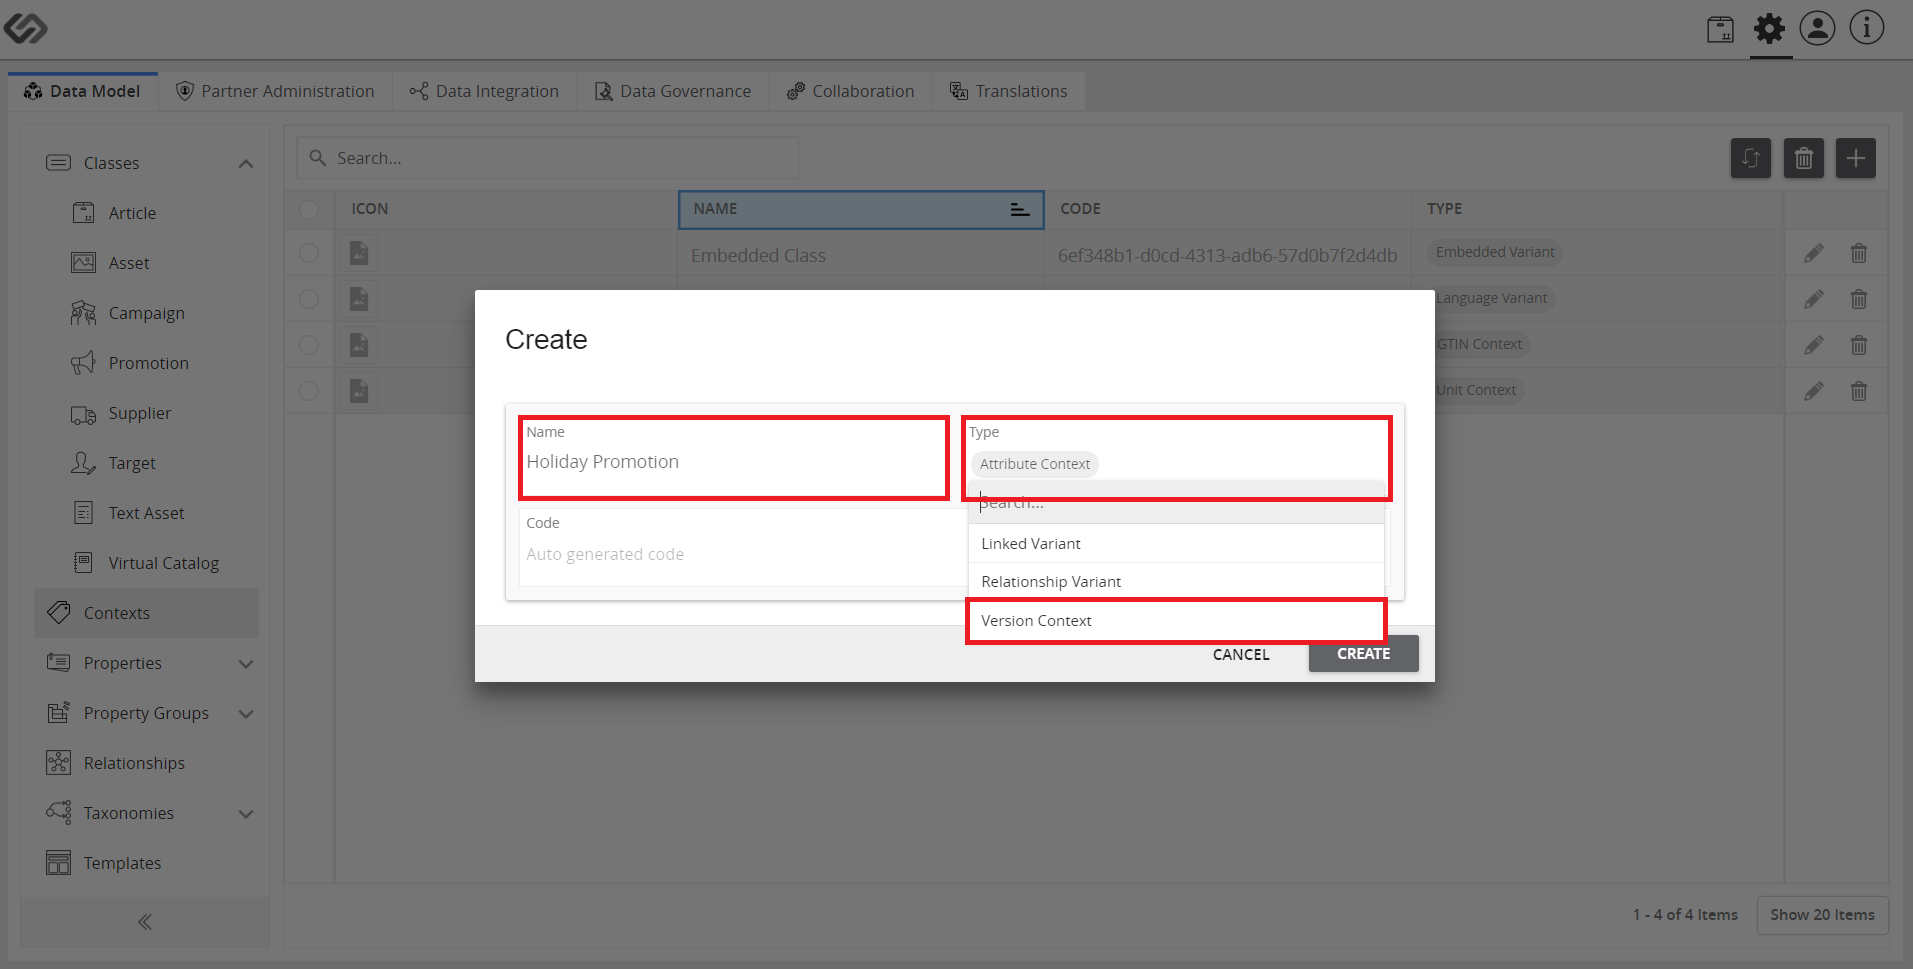
Task: Click the Embedded Class name cell
Action: tap(861, 255)
